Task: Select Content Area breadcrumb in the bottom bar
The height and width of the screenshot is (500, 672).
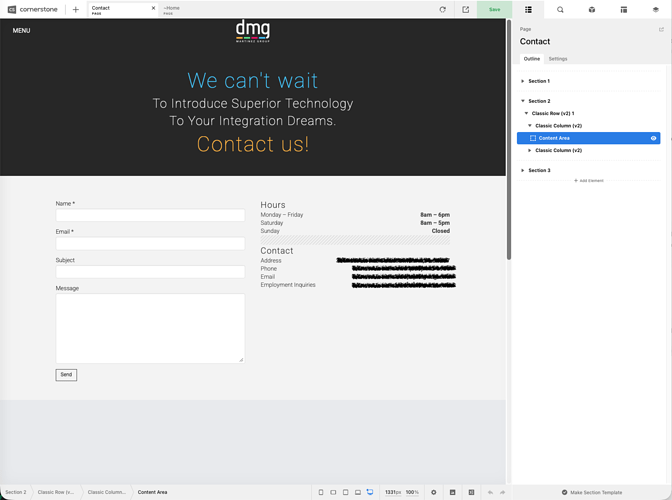Action: click(153, 492)
